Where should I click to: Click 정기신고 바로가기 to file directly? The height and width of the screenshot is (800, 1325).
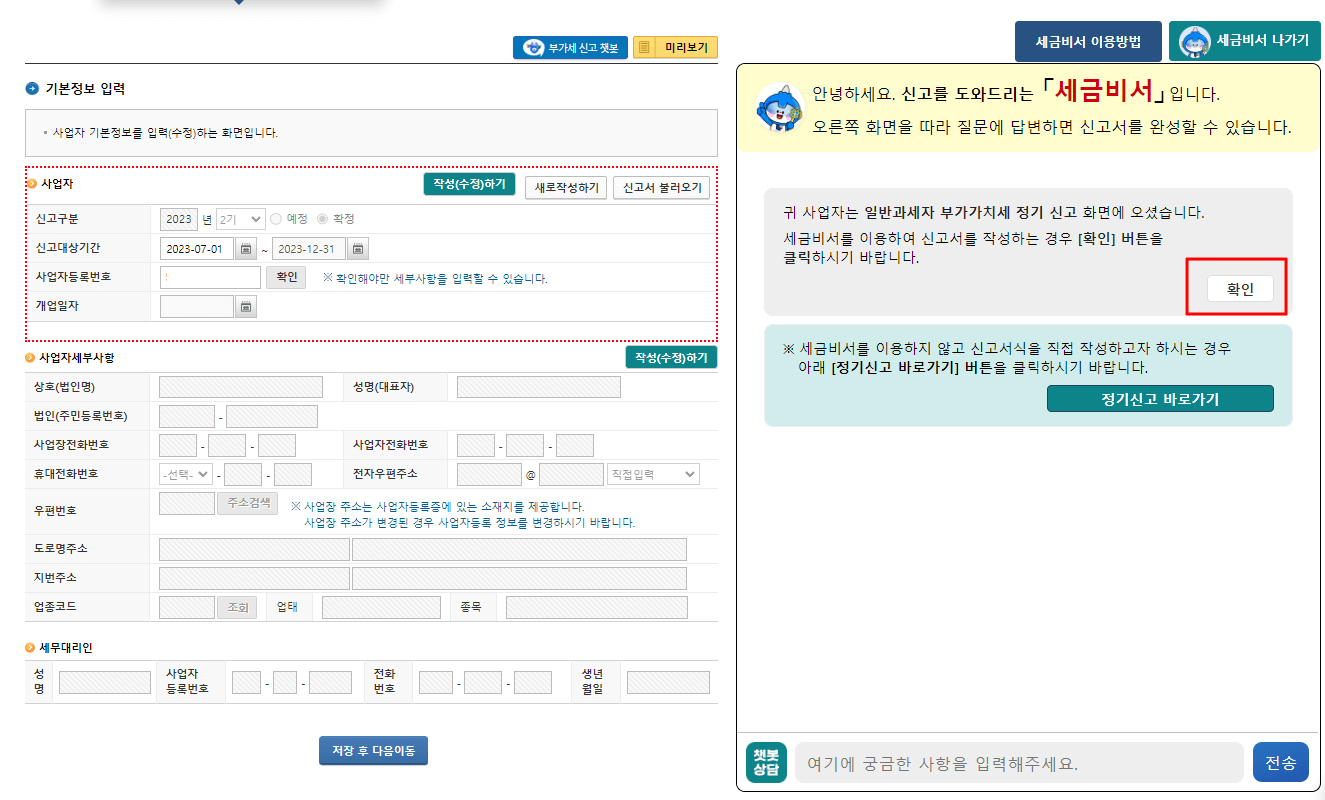[1160, 397]
